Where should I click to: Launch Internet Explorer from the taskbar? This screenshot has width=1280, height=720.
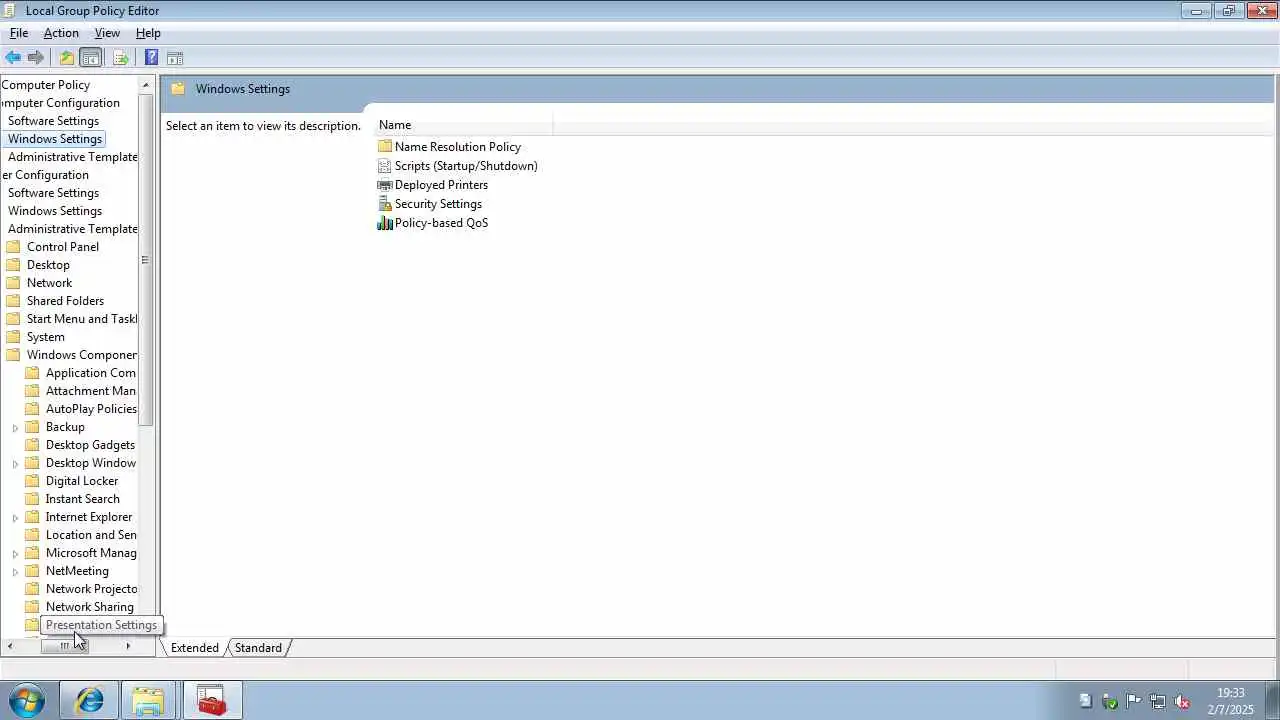[89, 700]
